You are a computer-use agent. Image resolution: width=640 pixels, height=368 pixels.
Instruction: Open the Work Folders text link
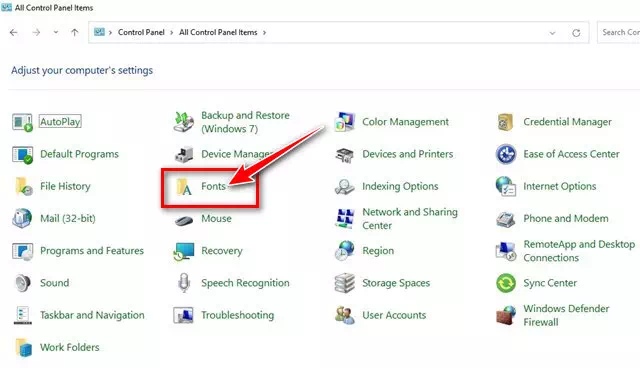pos(70,347)
